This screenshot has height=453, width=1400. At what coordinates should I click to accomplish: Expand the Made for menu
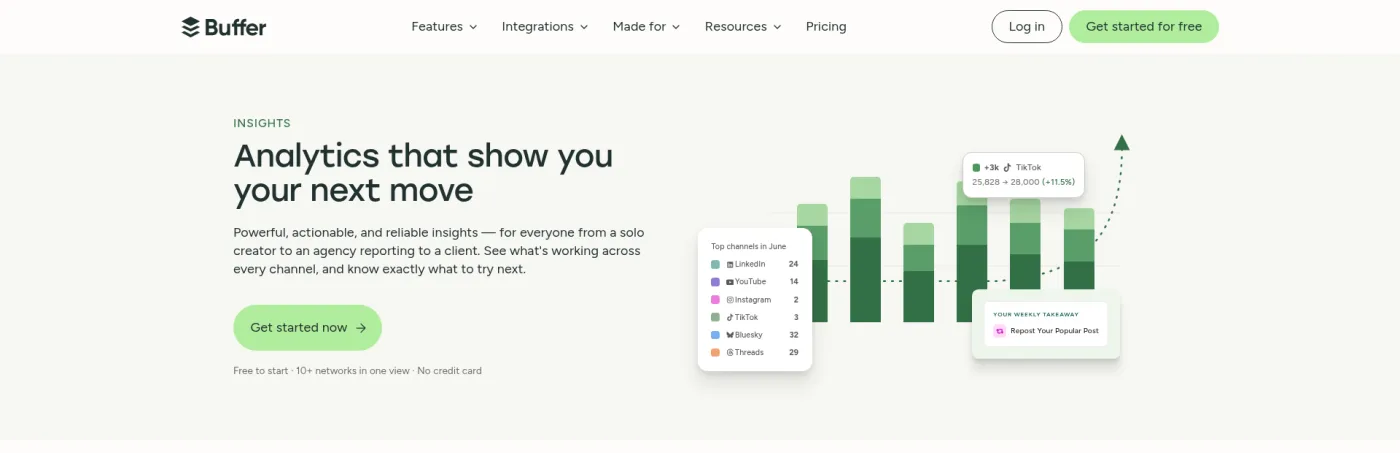(646, 27)
